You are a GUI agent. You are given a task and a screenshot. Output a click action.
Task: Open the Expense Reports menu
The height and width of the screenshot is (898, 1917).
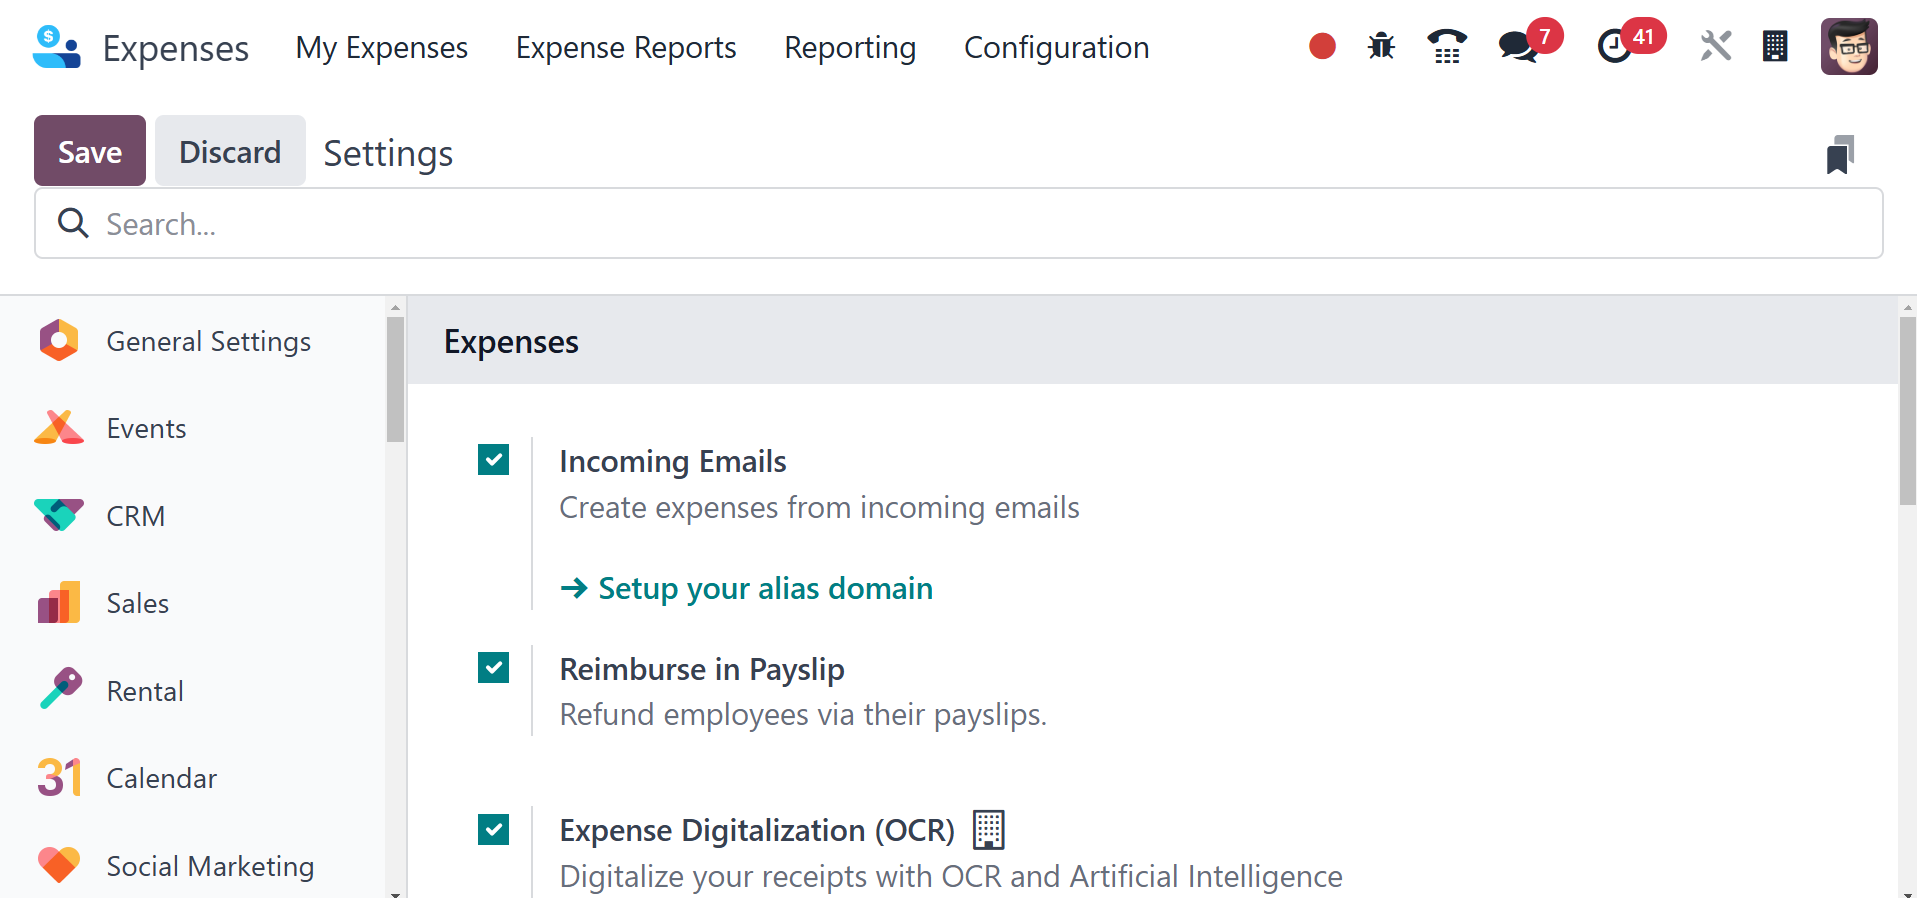pyautogui.click(x=626, y=48)
